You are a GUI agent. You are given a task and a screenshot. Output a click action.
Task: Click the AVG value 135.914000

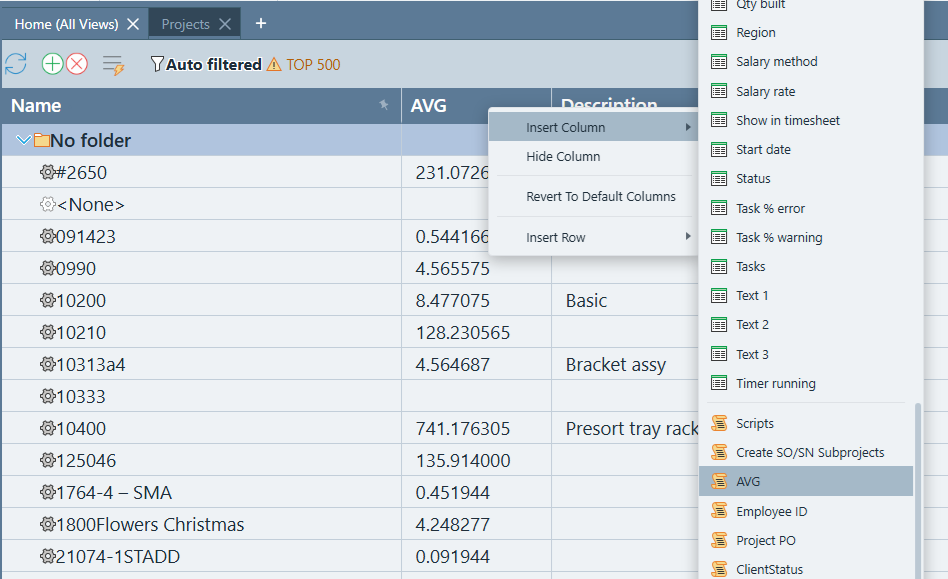[463, 461]
